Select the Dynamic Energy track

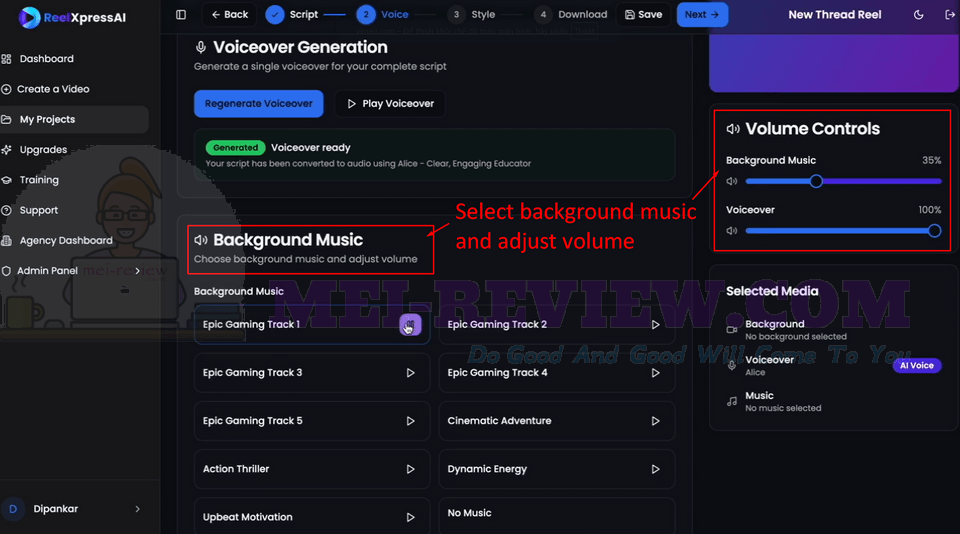[557, 469]
